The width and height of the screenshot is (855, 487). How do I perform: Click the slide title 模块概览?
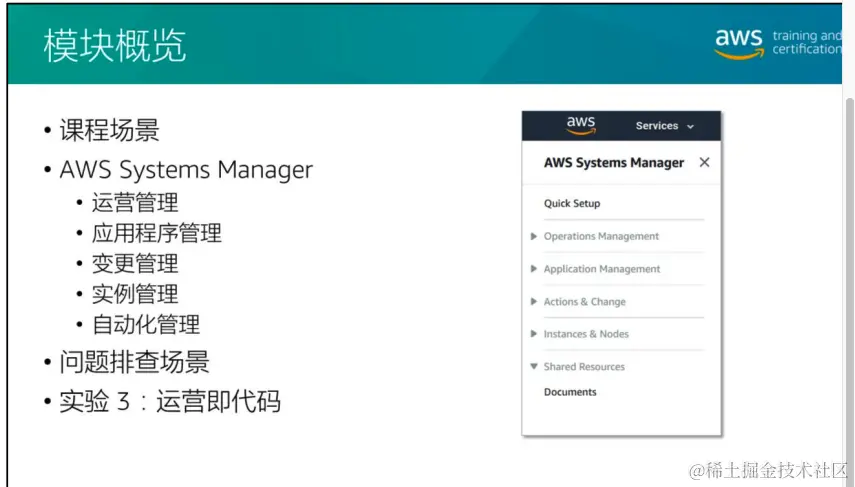tap(115, 46)
